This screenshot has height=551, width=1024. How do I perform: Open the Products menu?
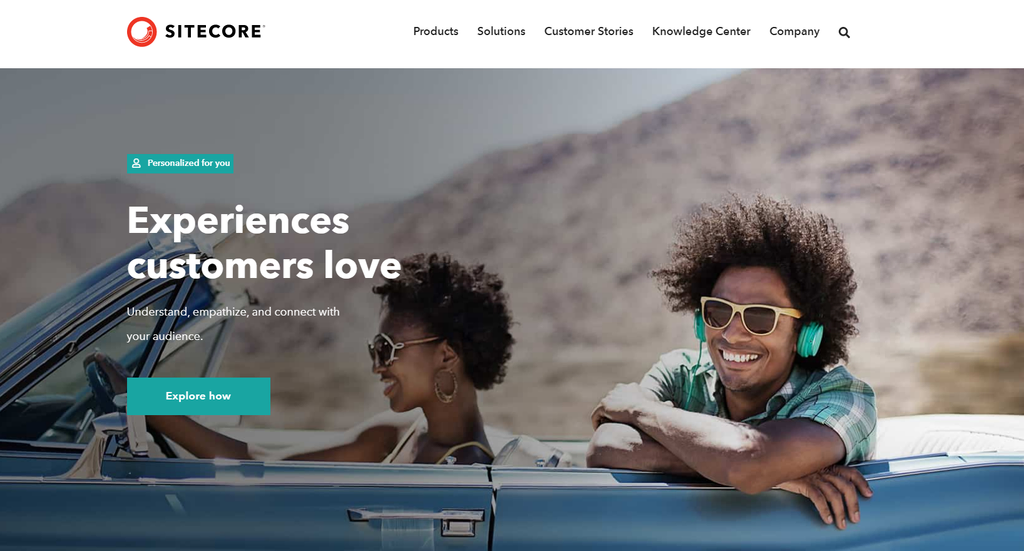(436, 31)
